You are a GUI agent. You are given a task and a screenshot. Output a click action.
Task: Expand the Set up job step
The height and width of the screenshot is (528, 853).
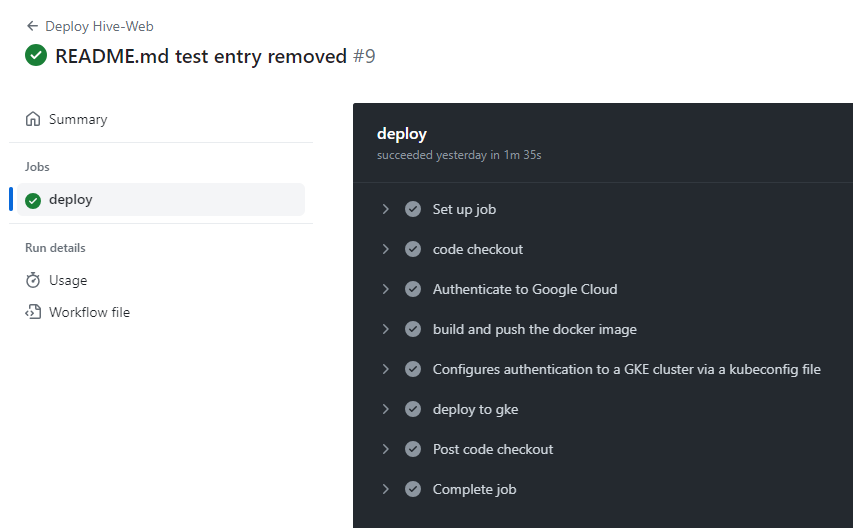pyautogui.click(x=386, y=209)
